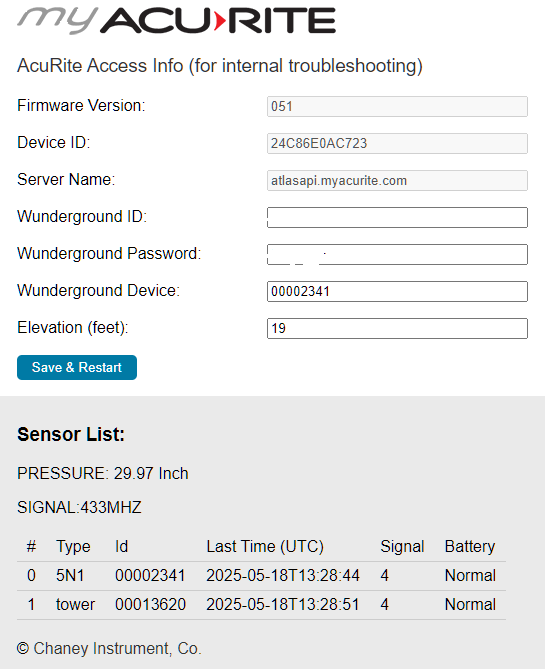Click the Chaney Instrument copyright text
Screen dimensions: 545x669
tap(109, 649)
